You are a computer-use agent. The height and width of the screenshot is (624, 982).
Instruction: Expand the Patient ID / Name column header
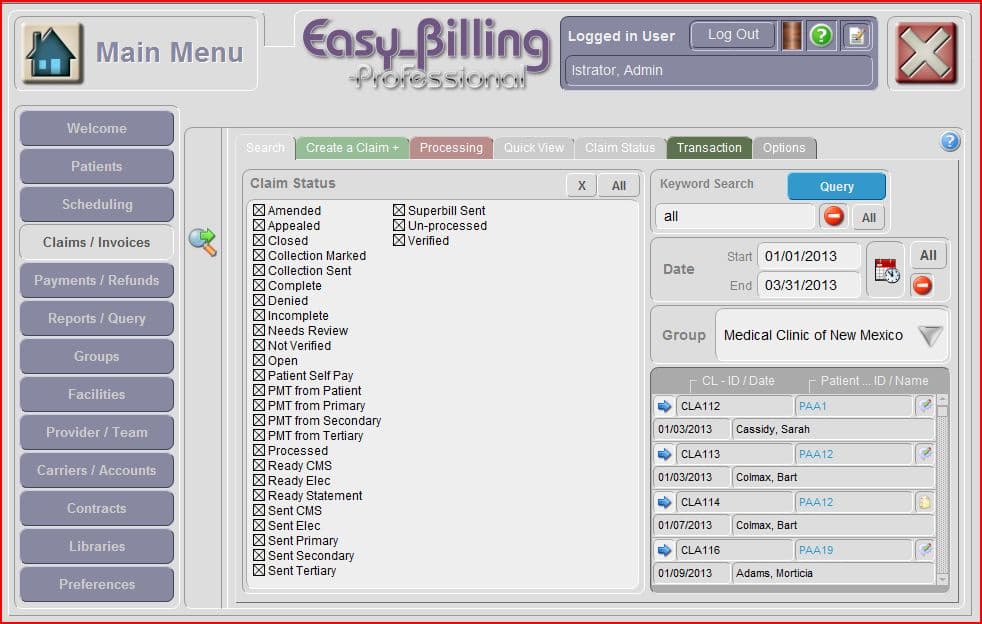pos(873,381)
